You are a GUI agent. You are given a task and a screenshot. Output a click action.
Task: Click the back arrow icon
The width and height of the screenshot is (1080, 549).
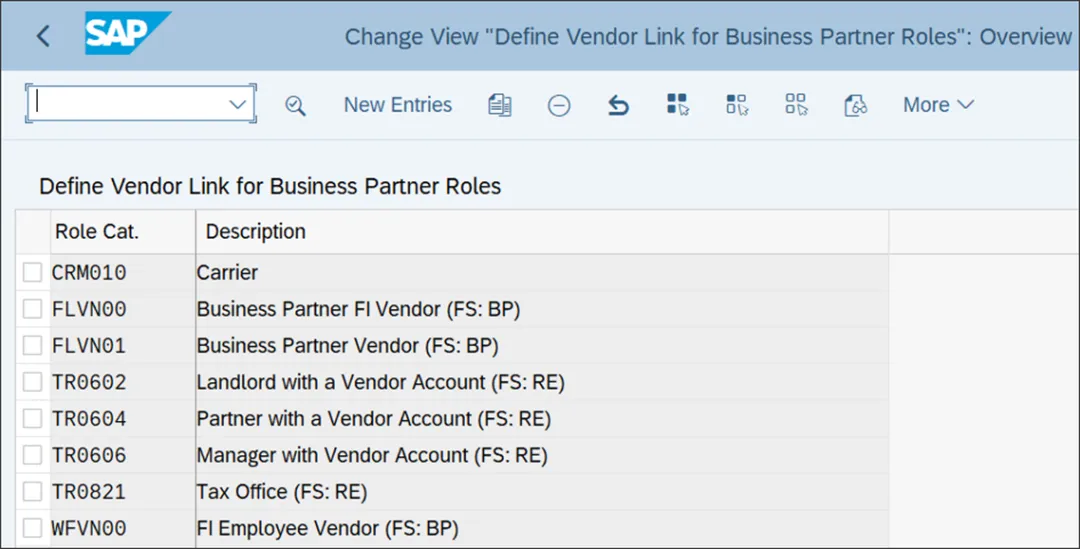click(x=42, y=36)
